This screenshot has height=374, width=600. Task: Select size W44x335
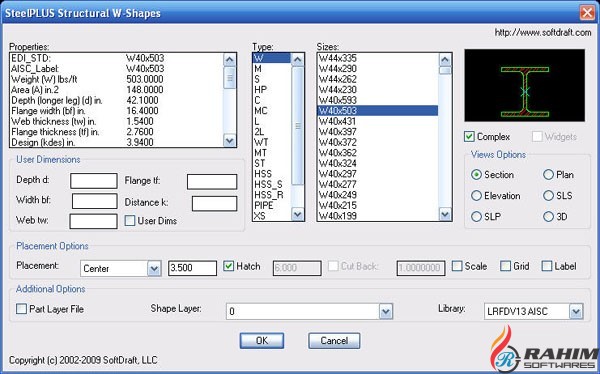(378, 58)
